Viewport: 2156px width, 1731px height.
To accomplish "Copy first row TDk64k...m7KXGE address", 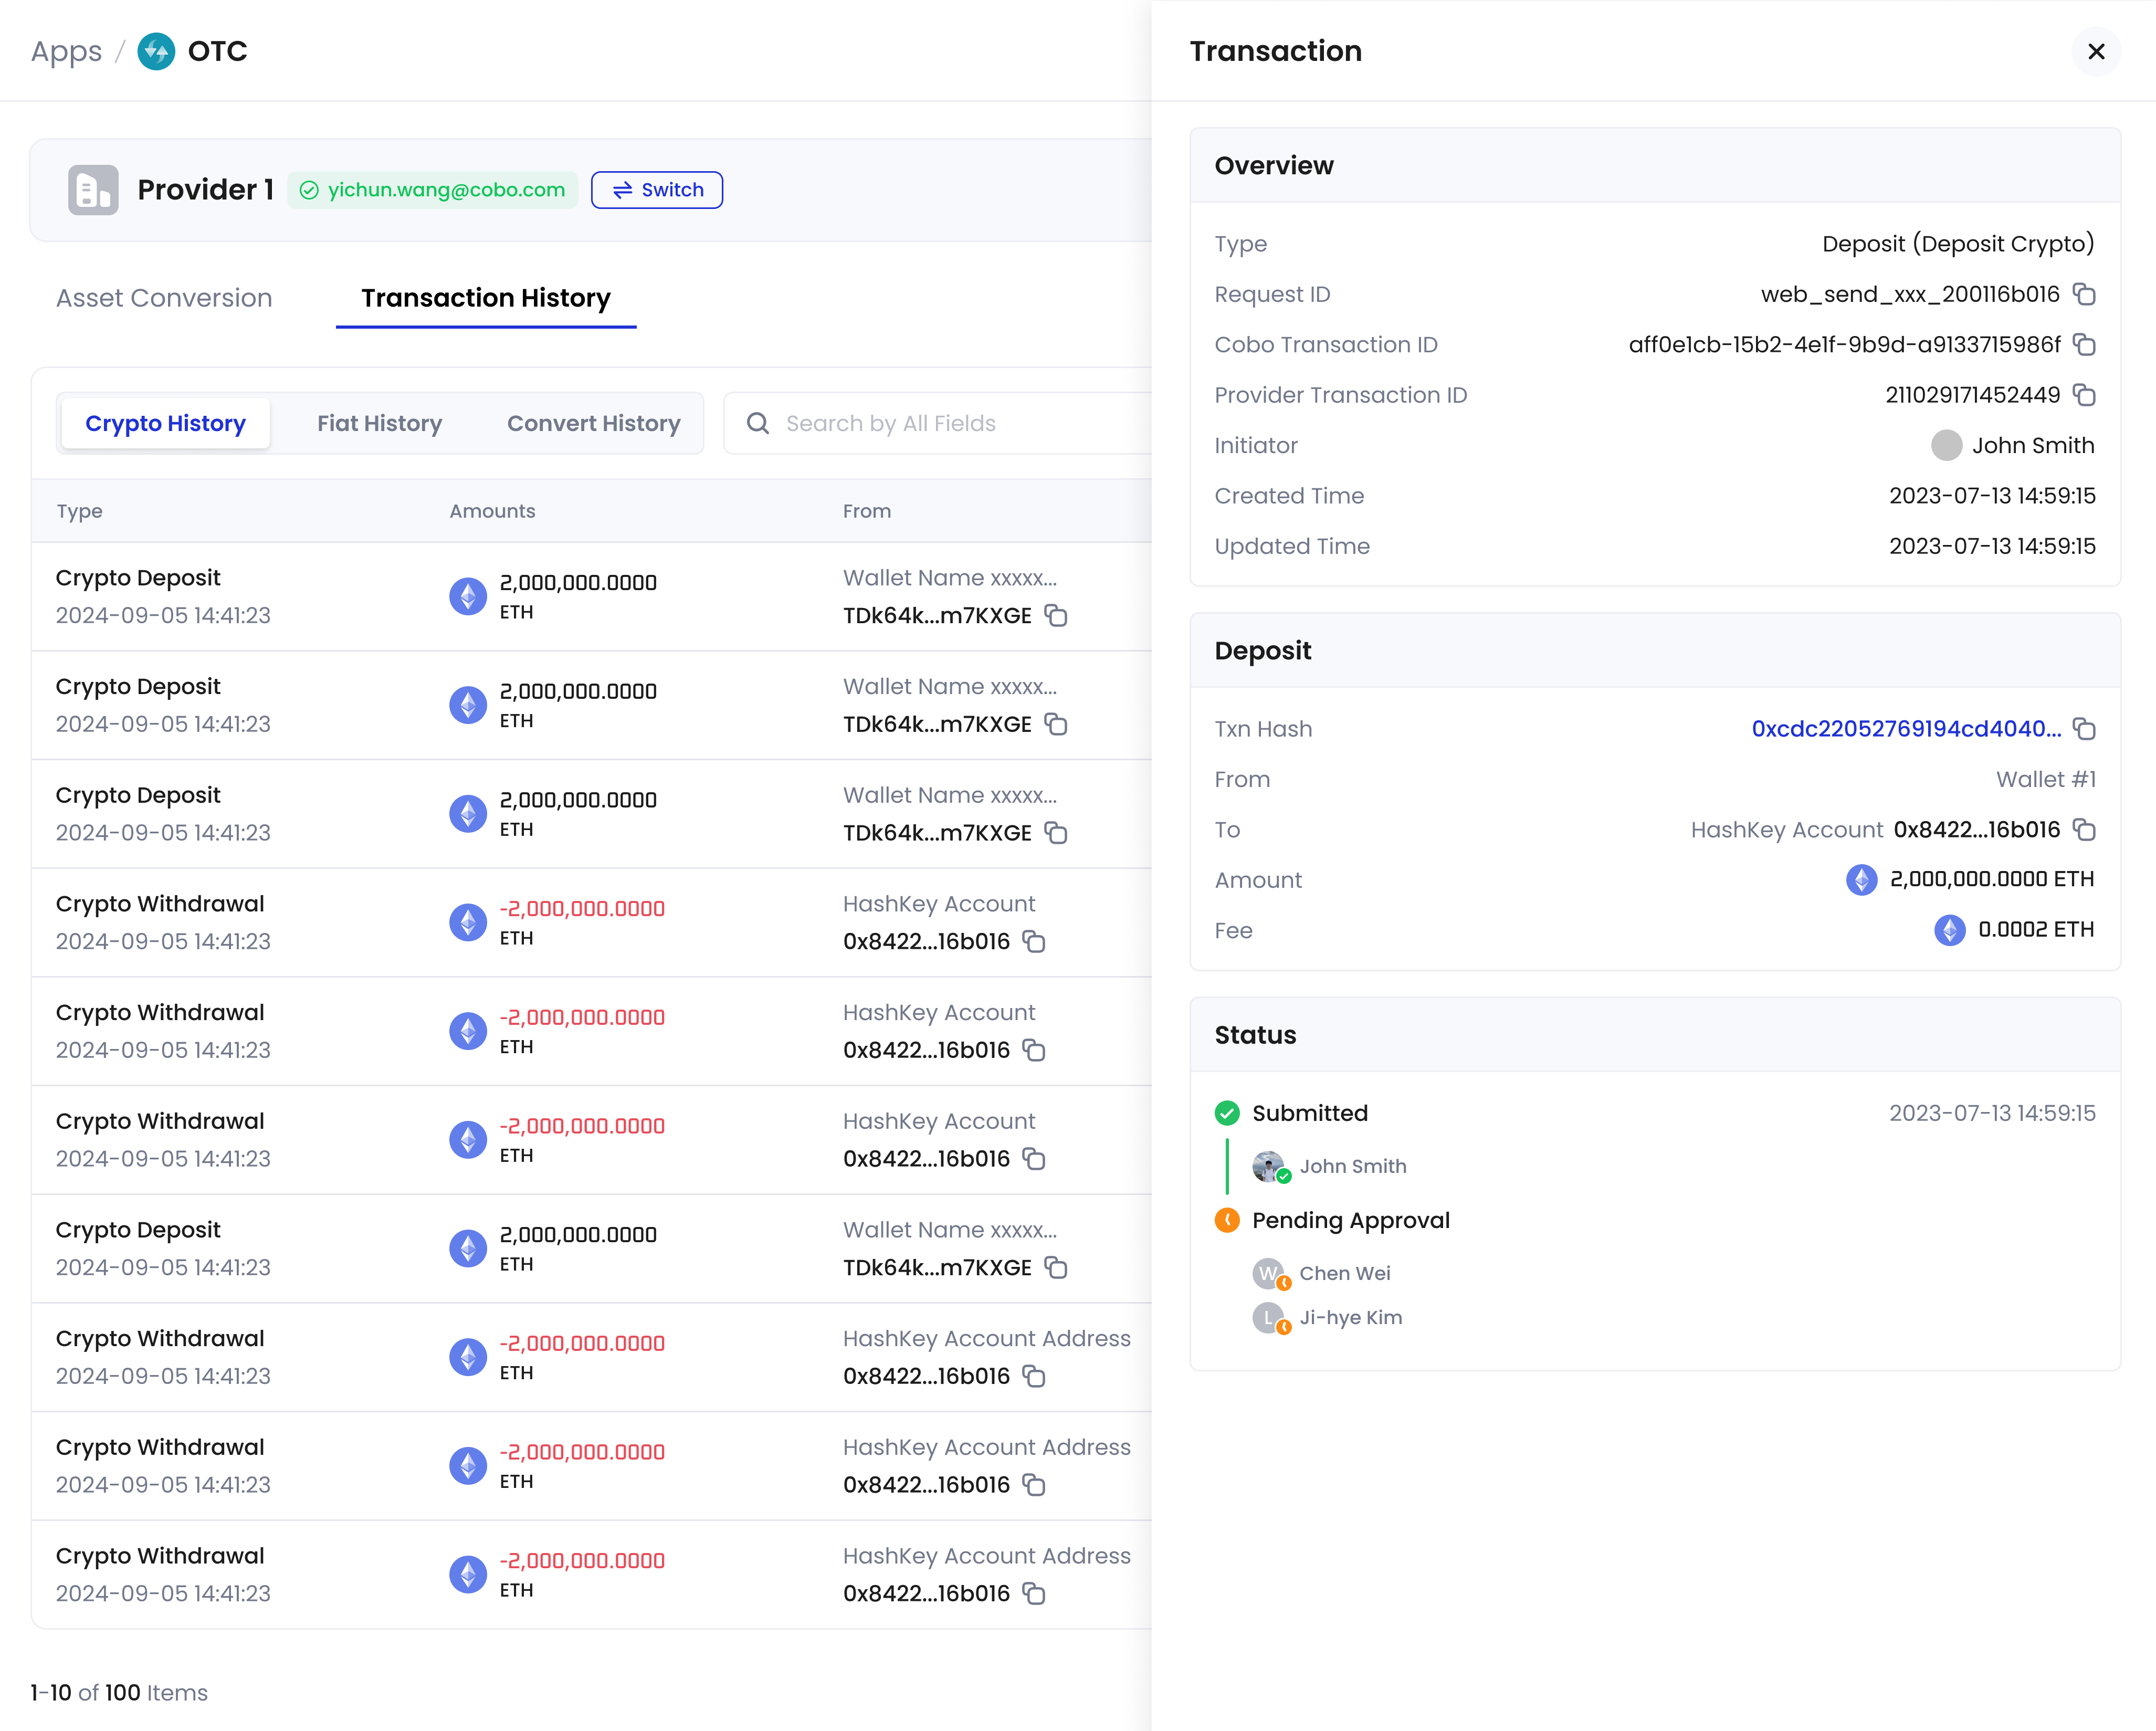I will [x=1056, y=616].
